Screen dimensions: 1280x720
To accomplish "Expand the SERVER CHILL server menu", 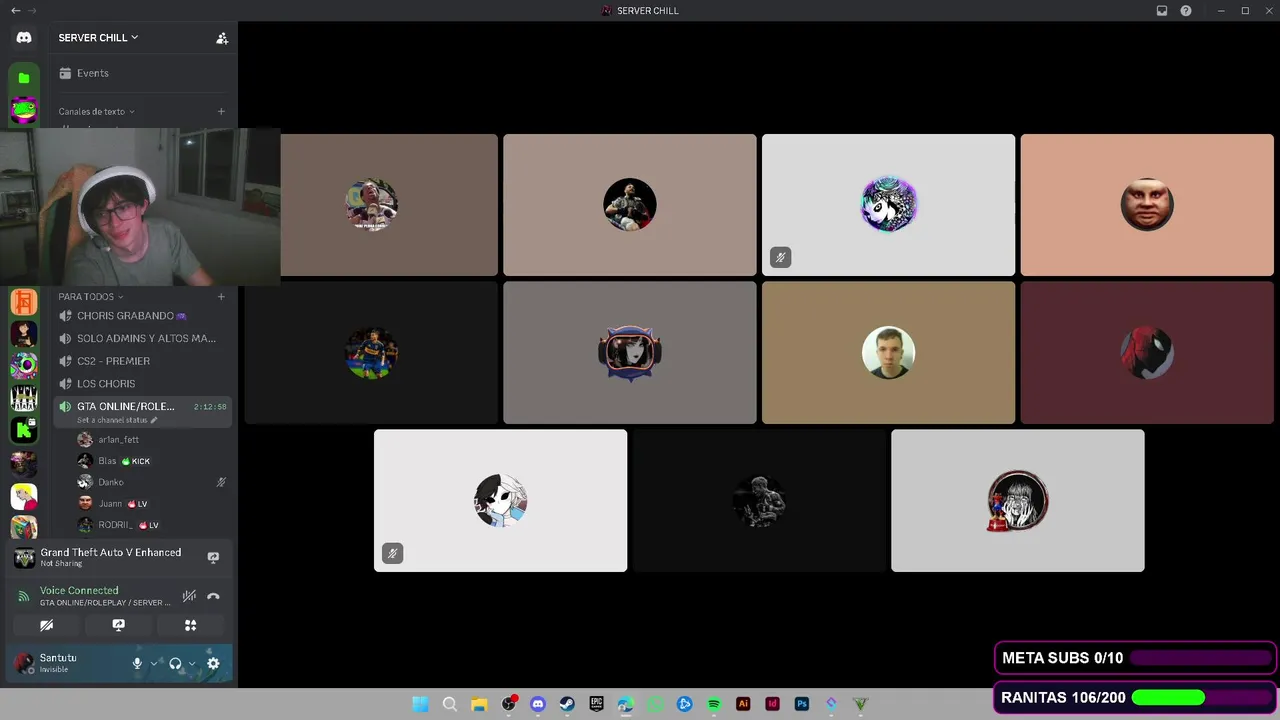I will coord(98,38).
